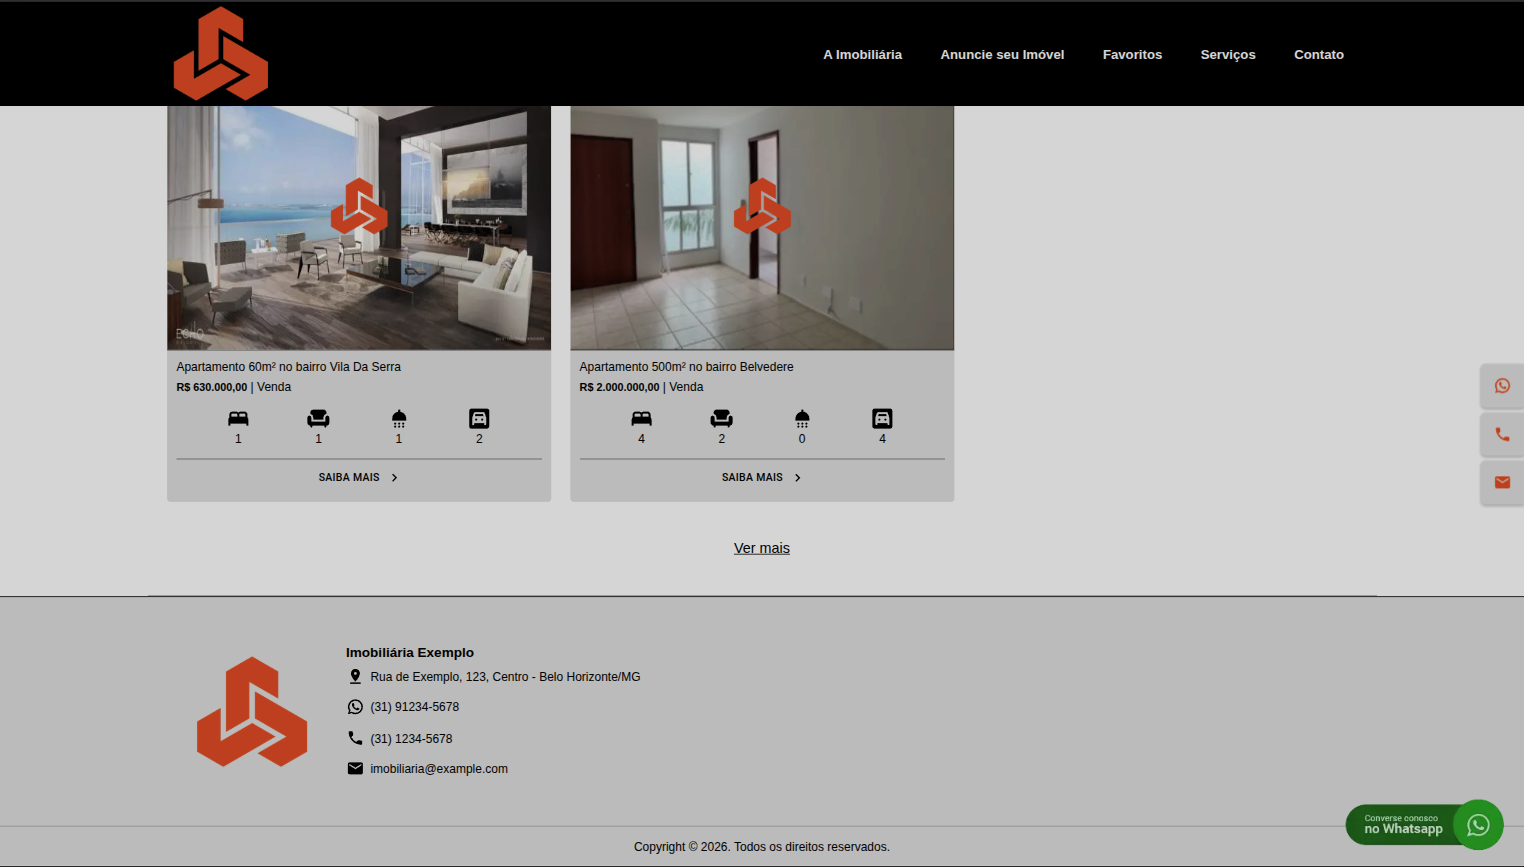
Task: Click the WhatsApp icon next to (31) 91234-5678
Action: point(356,706)
